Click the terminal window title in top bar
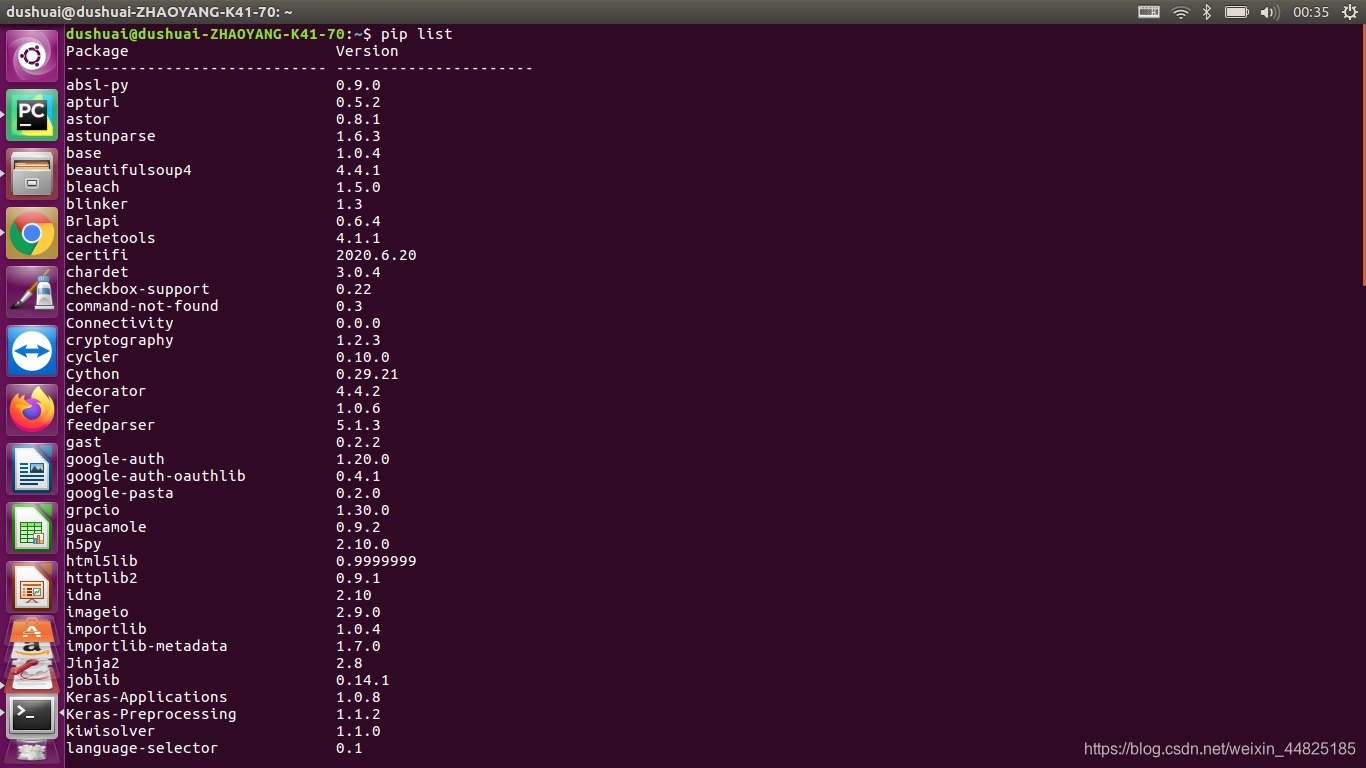Image resolution: width=1366 pixels, height=768 pixels. click(x=149, y=12)
